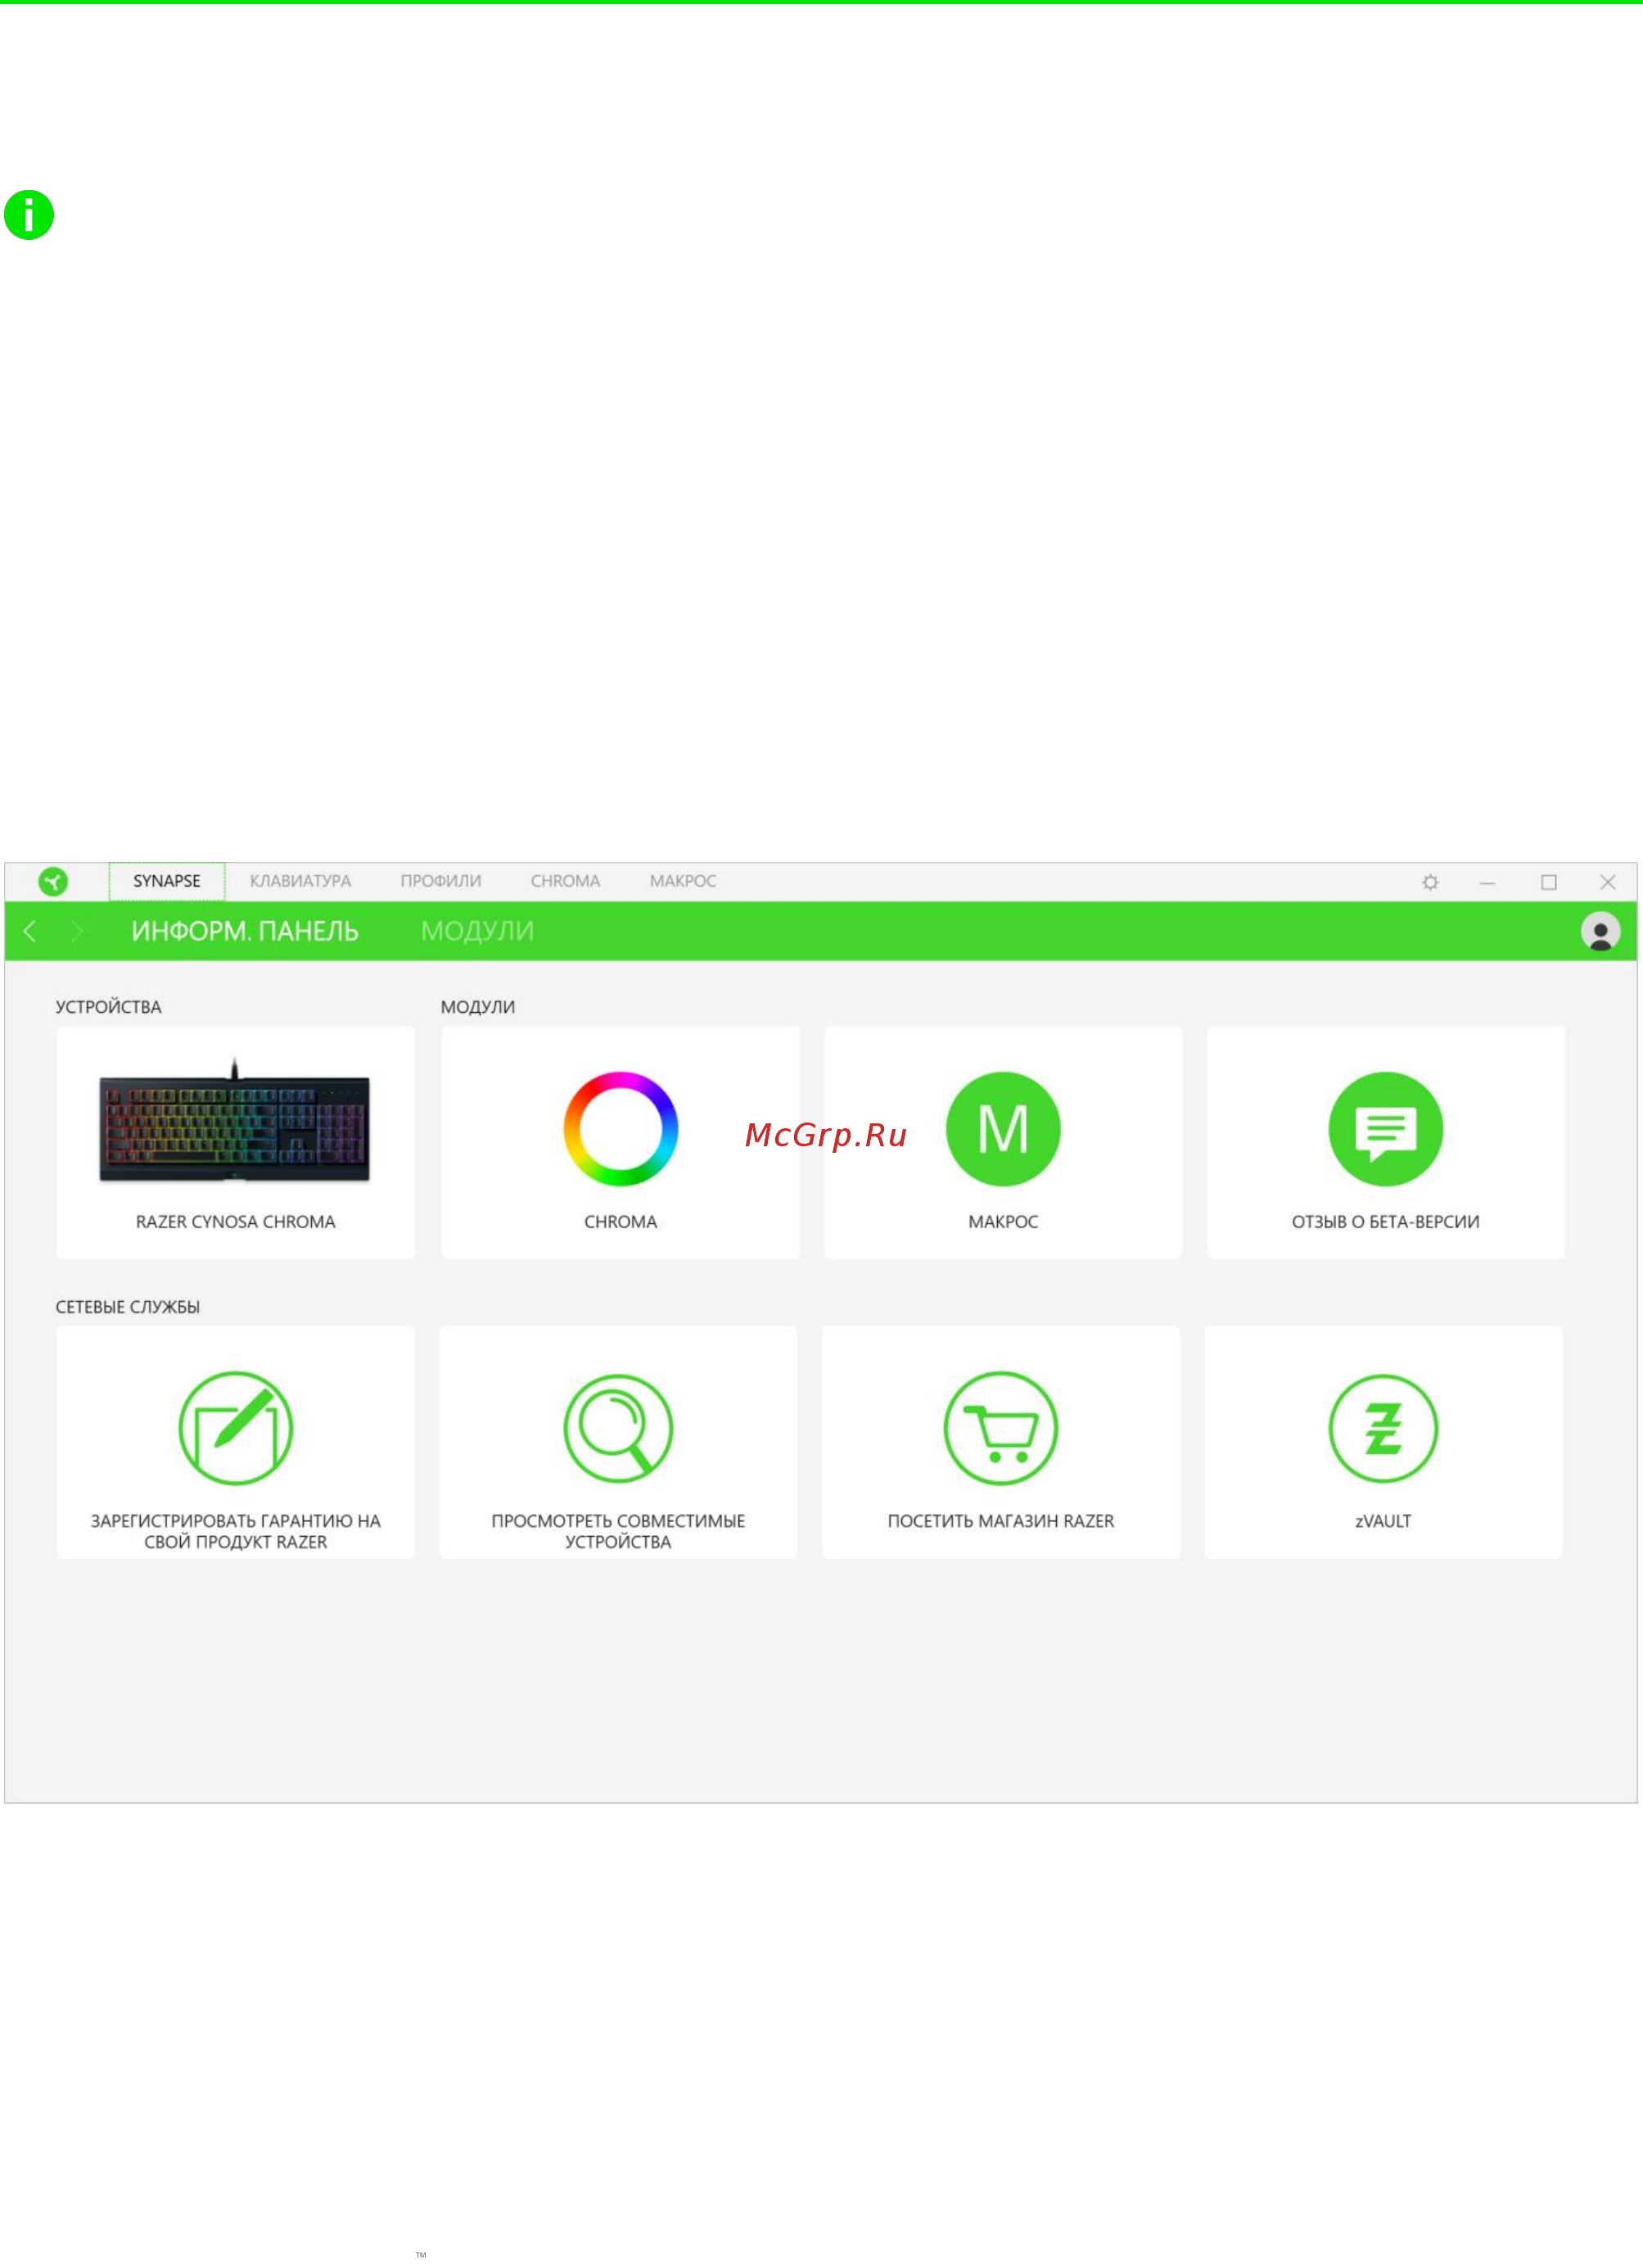The height and width of the screenshot is (2268, 1643).
Task: Click Отзыв о бета-версии label
Action: pyautogui.click(x=1385, y=1221)
